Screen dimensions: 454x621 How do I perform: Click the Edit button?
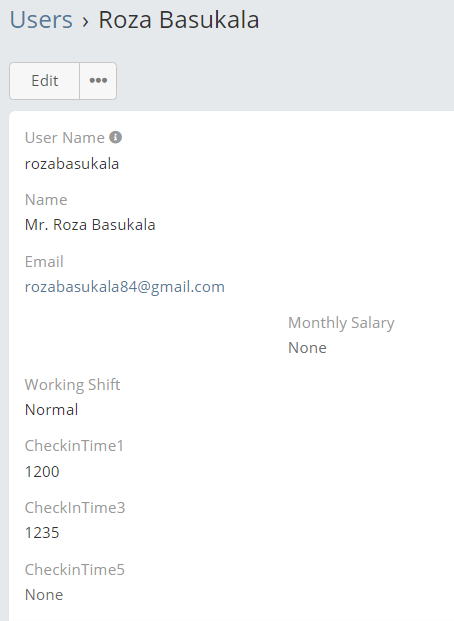click(44, 81)
